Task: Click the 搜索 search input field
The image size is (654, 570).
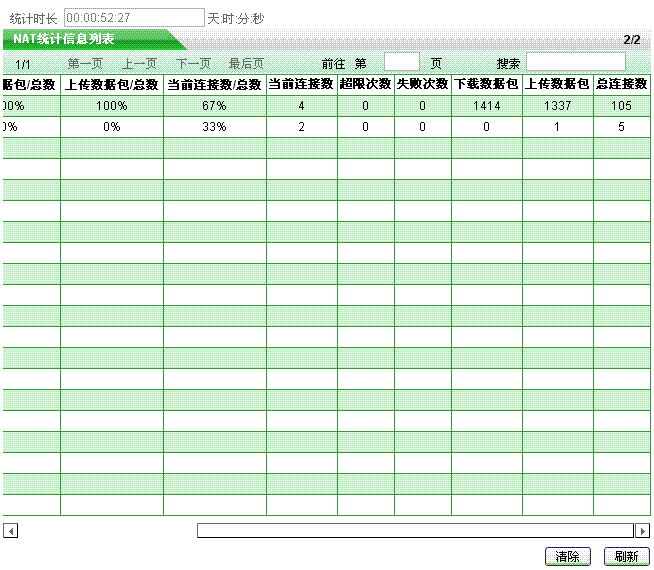Action: click(575, 63)
